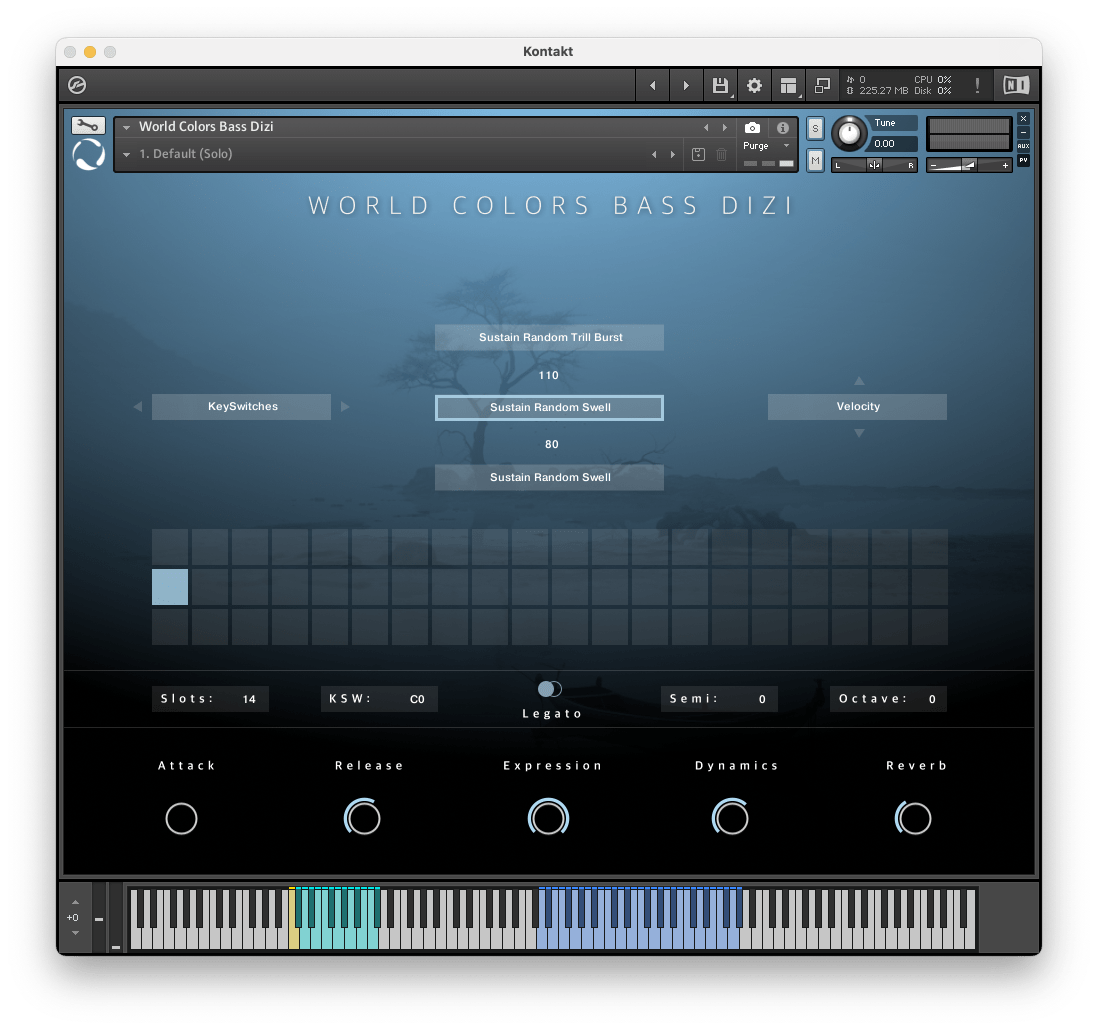1098x1030 pixels.
Task: Click the Semi value field
Action: (x=719, y=699)
